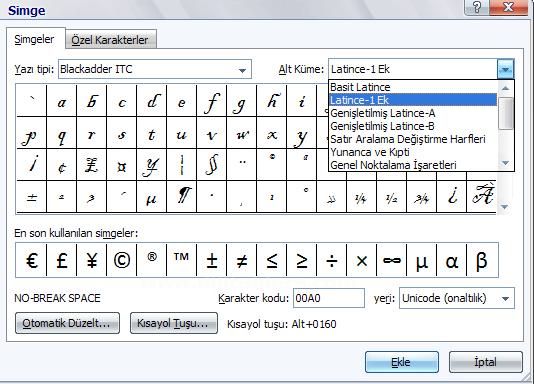Focus the Karakter kodu input field
This screenshot has width=534, height=384.
click(x=329, y=298)
